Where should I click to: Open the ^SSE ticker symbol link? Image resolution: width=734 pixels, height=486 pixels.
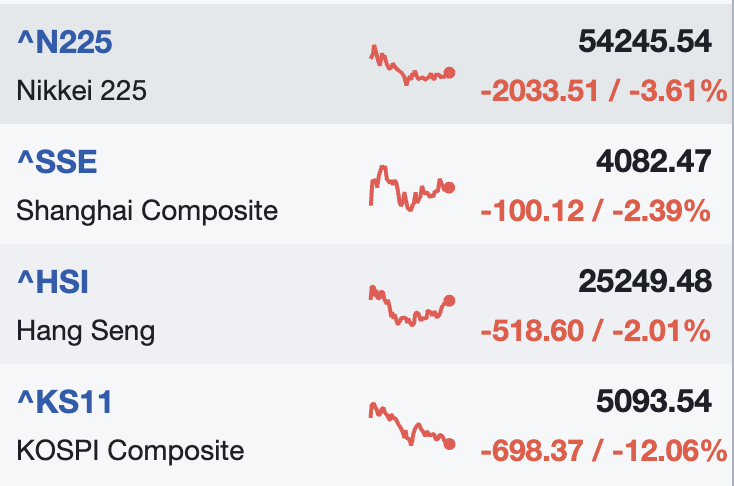pyautogui.click(x=57, y=162)
